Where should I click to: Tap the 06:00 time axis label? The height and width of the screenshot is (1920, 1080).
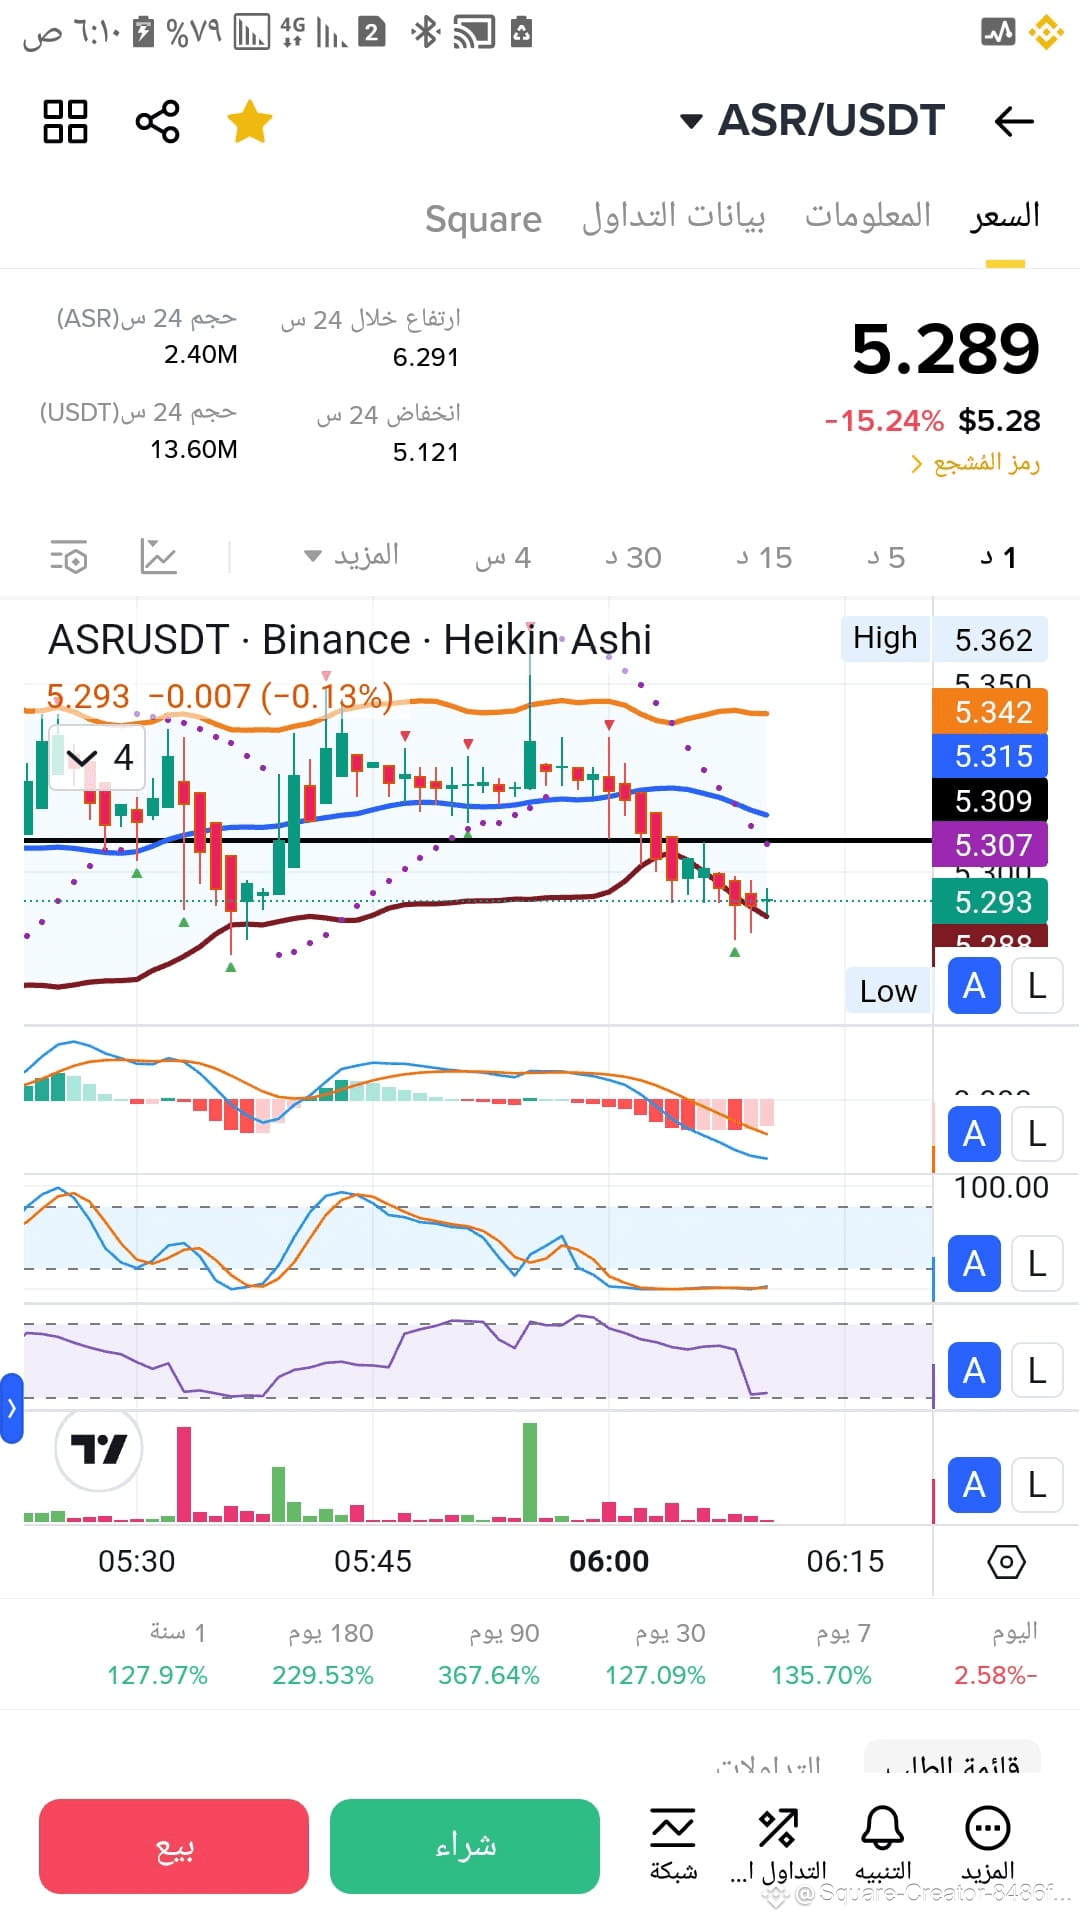tap(609, 1561)
